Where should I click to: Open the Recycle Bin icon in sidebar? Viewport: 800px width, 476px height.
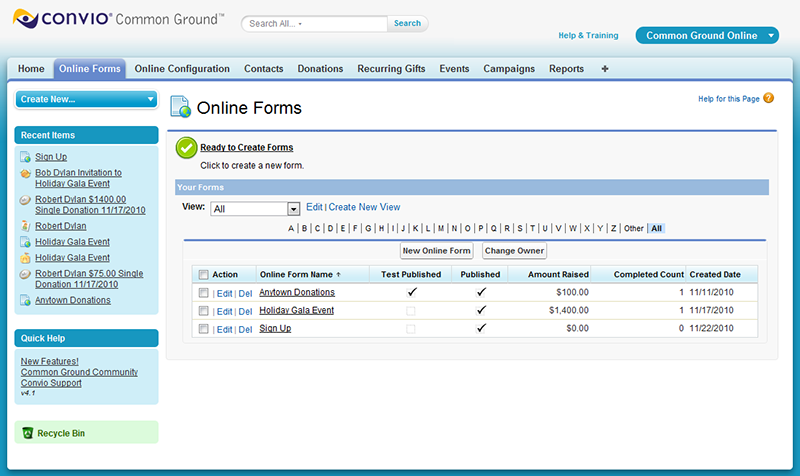[x=27, y=433]
